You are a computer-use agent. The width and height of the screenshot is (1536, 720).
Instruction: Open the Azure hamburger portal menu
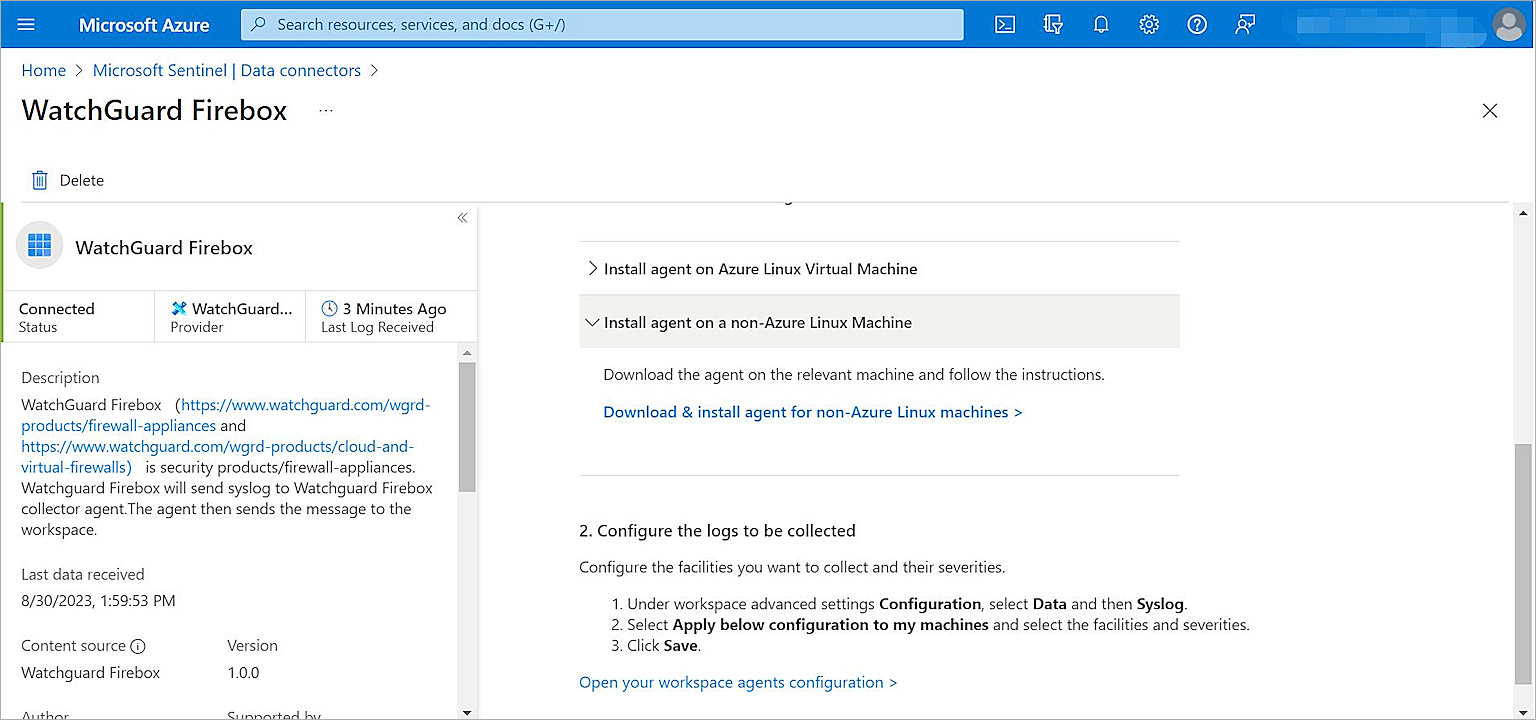coord(26,24)
